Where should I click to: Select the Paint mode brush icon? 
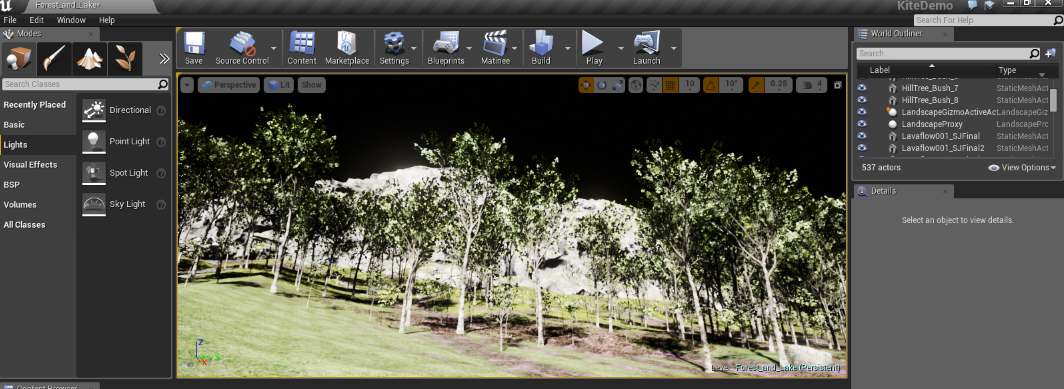[54, 58]
